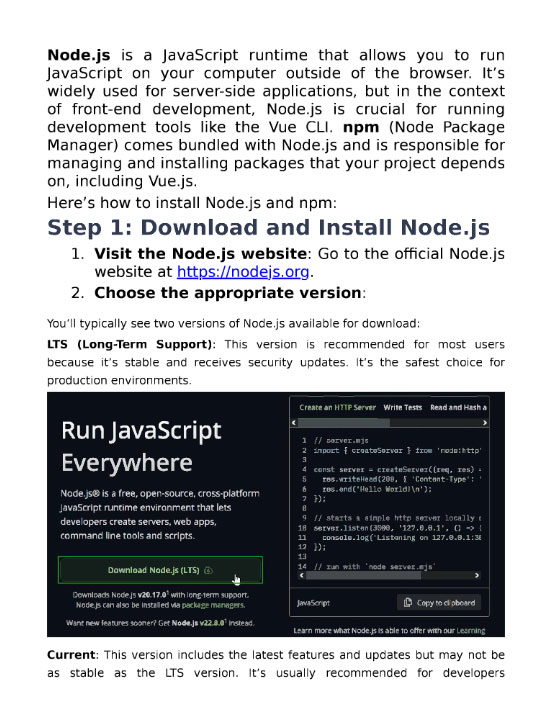This screenshot has height=726, width=555.
Task: Click the clipboard icon beside Copy
Action: click(x=408, y=602)
